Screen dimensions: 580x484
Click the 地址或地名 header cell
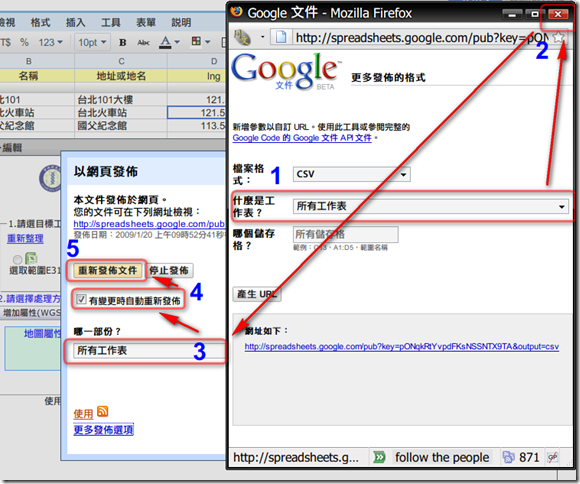coord(121,76)
